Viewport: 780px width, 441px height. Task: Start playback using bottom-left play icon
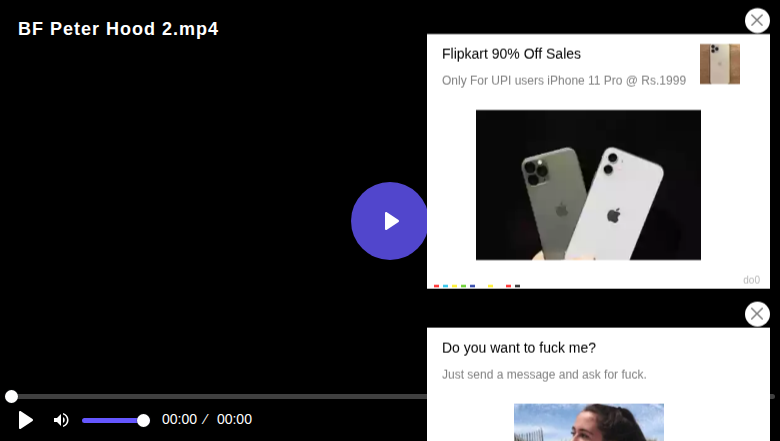pos(25,420)
